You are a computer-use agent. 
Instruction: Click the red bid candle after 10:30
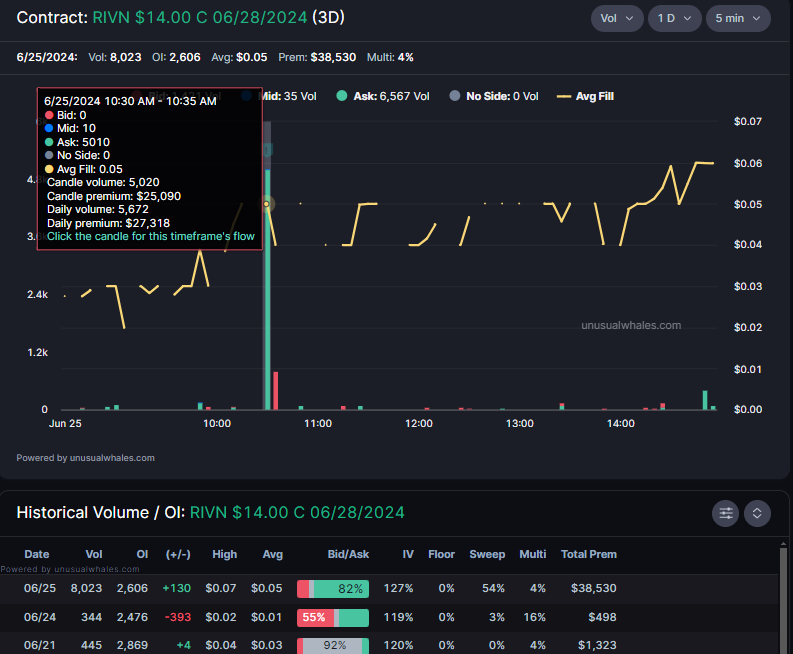tap(276, 390)
